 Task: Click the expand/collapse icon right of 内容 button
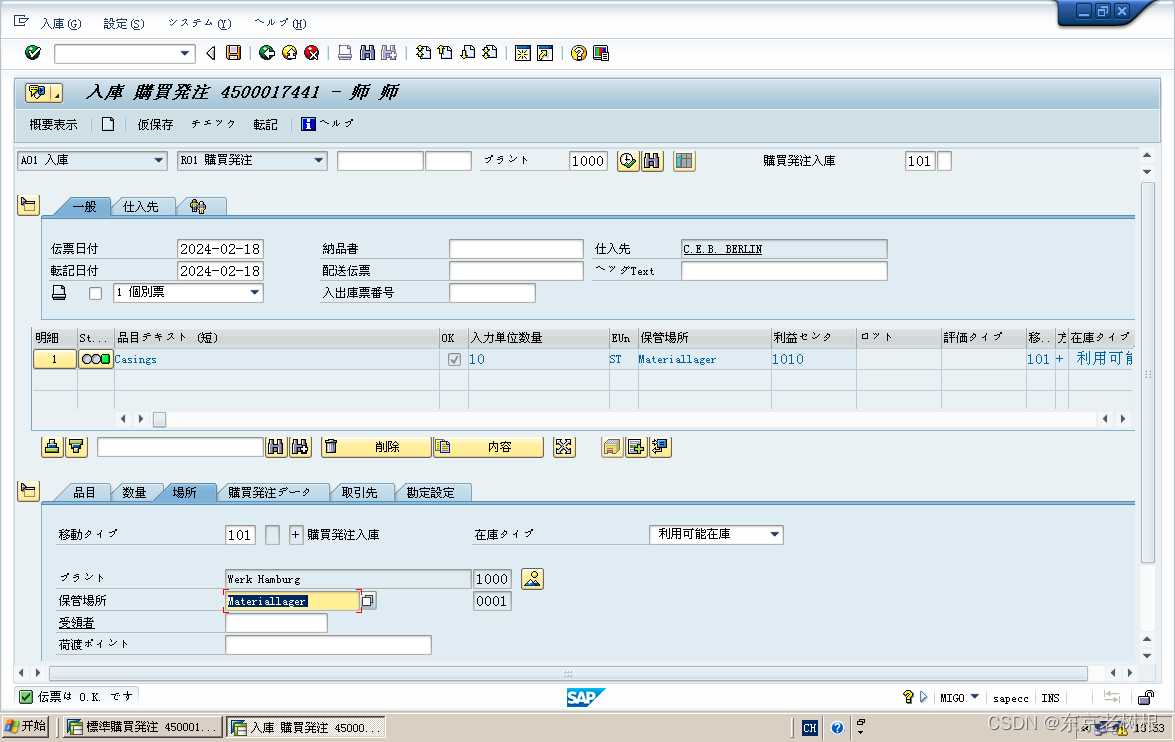(564, 447)
